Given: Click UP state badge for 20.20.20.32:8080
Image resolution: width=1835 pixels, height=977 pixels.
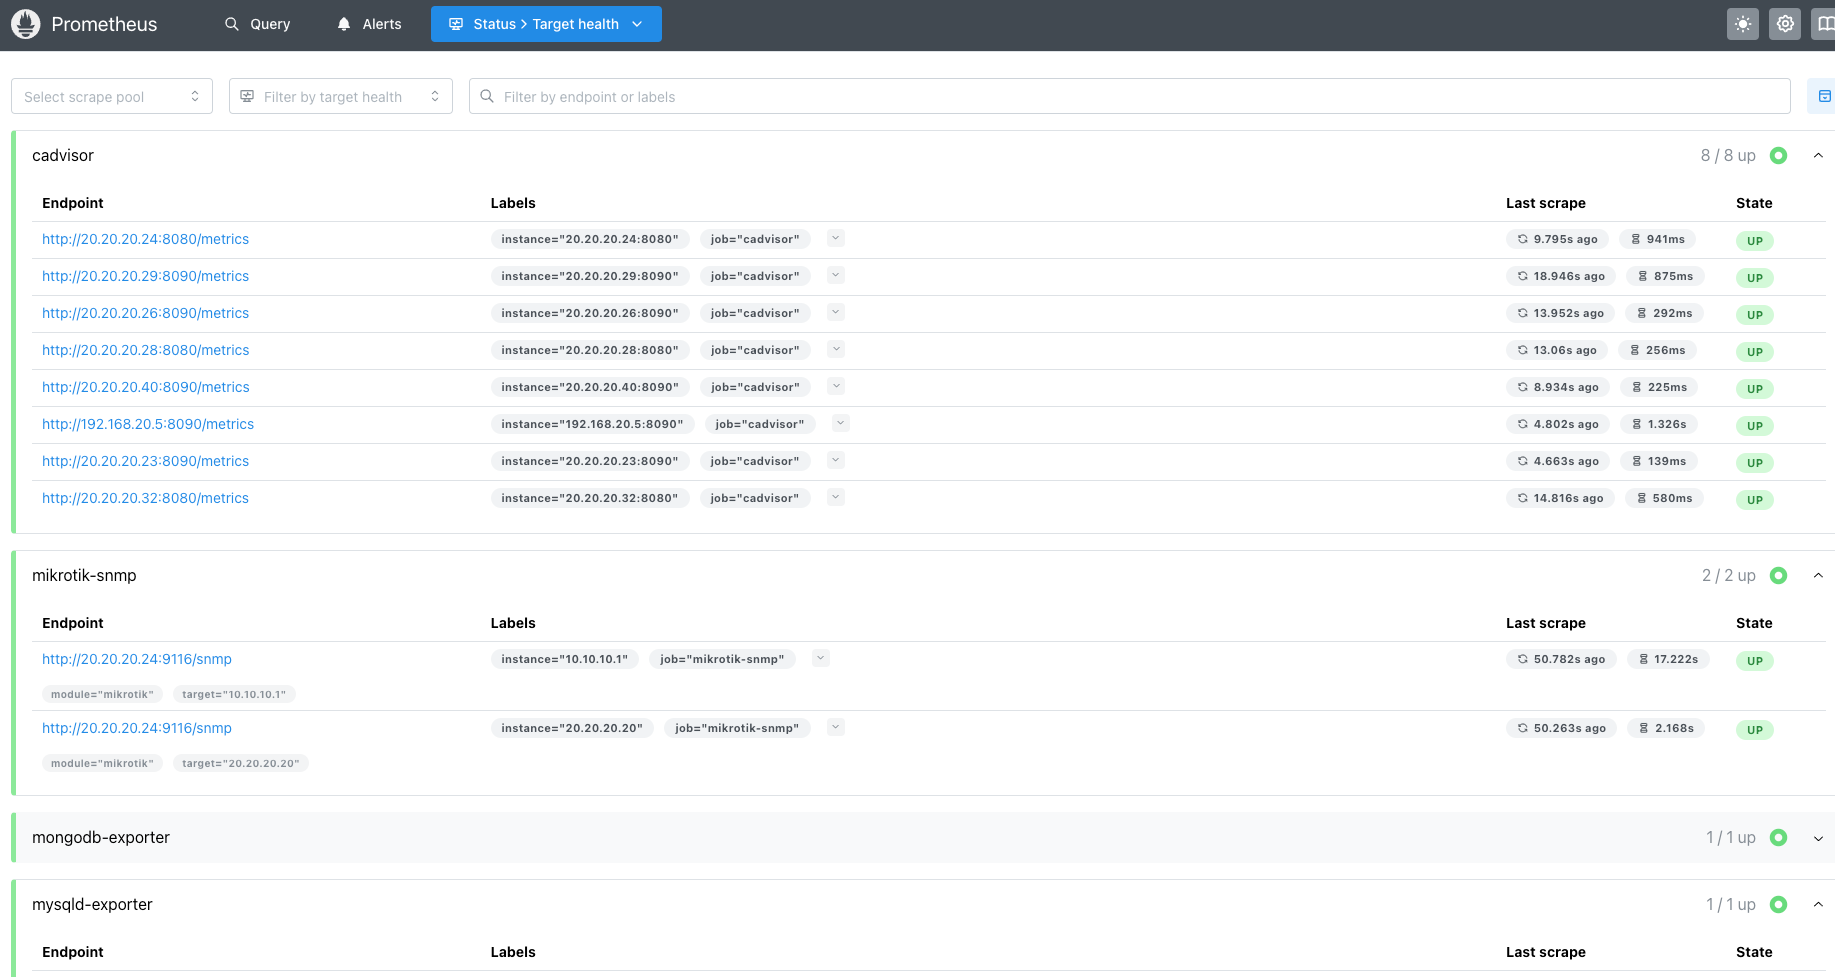Looking at the screenshot, I should click(1755, 500).
